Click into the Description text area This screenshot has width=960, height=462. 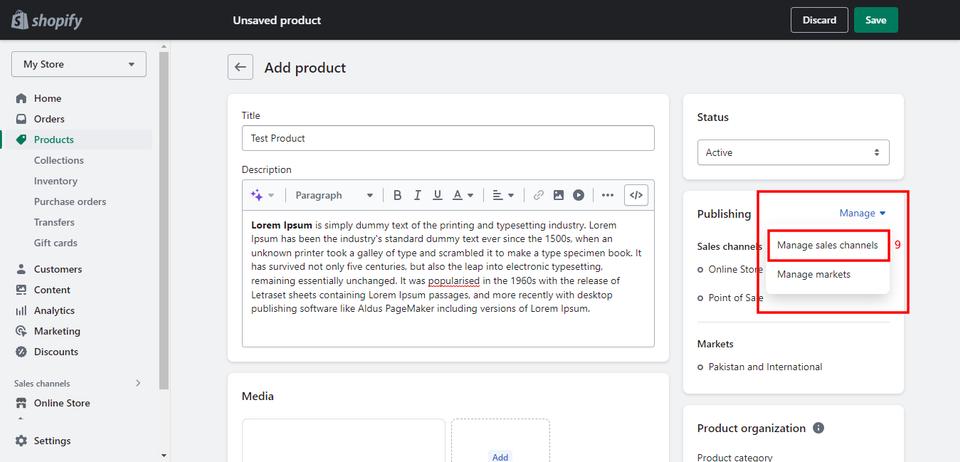point(448,278)
